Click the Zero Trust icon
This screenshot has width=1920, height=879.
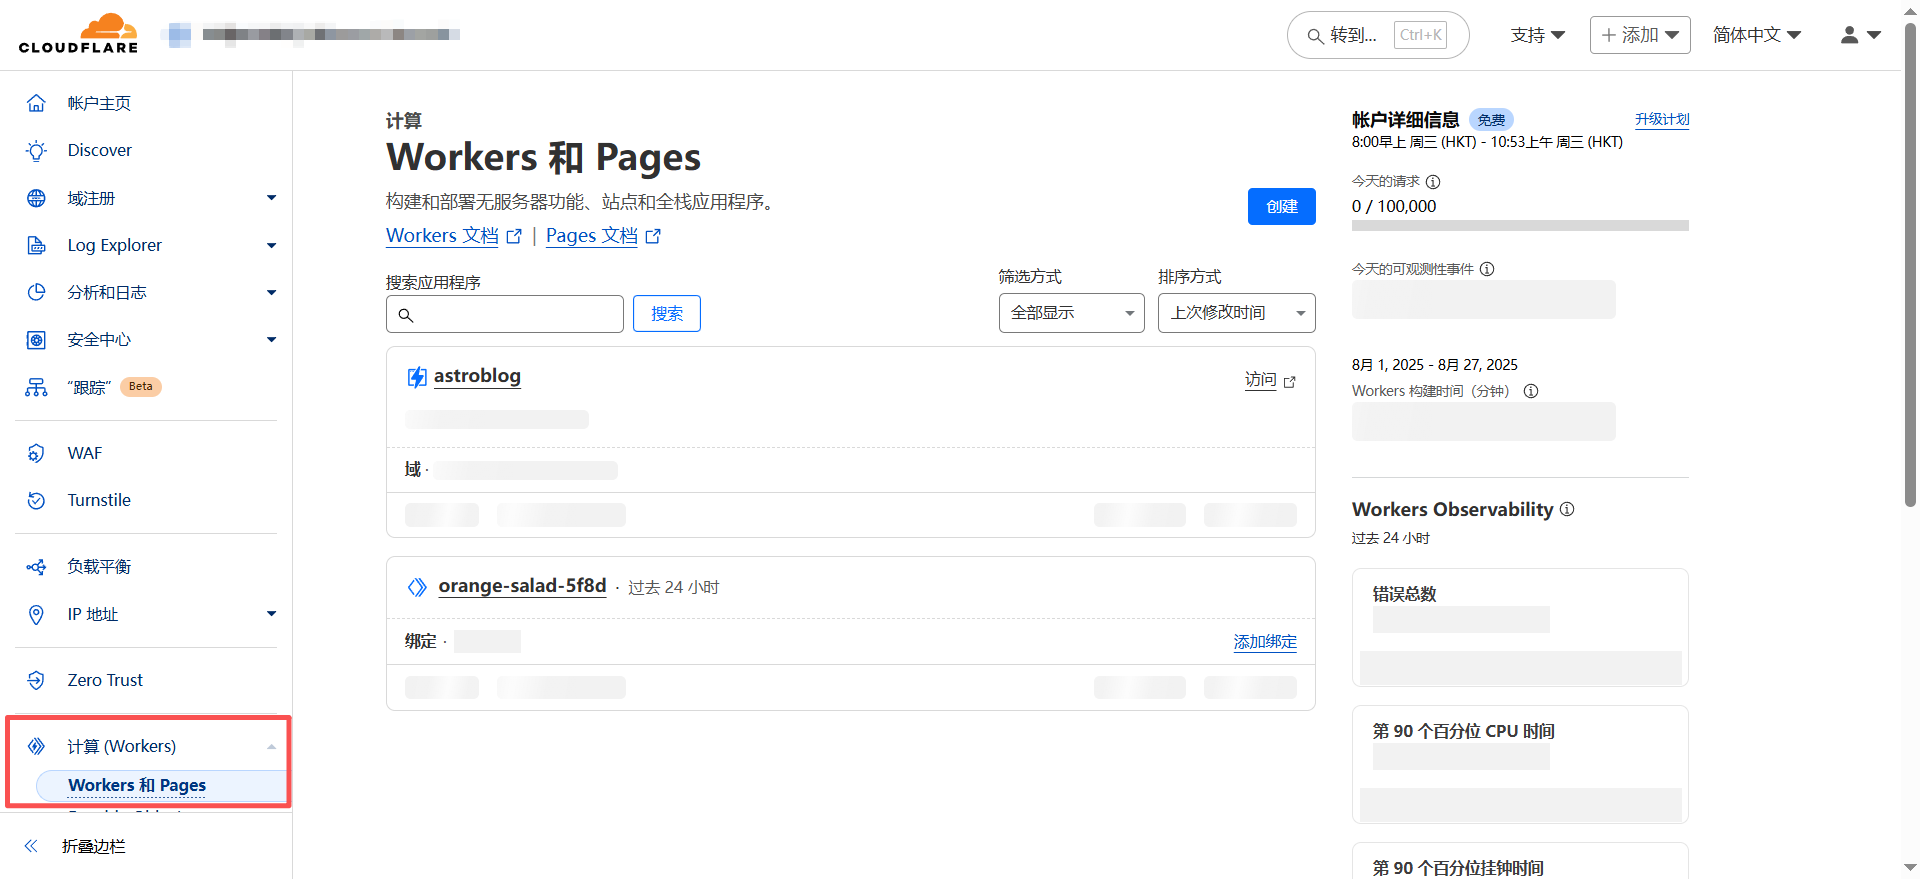[36, 680]
